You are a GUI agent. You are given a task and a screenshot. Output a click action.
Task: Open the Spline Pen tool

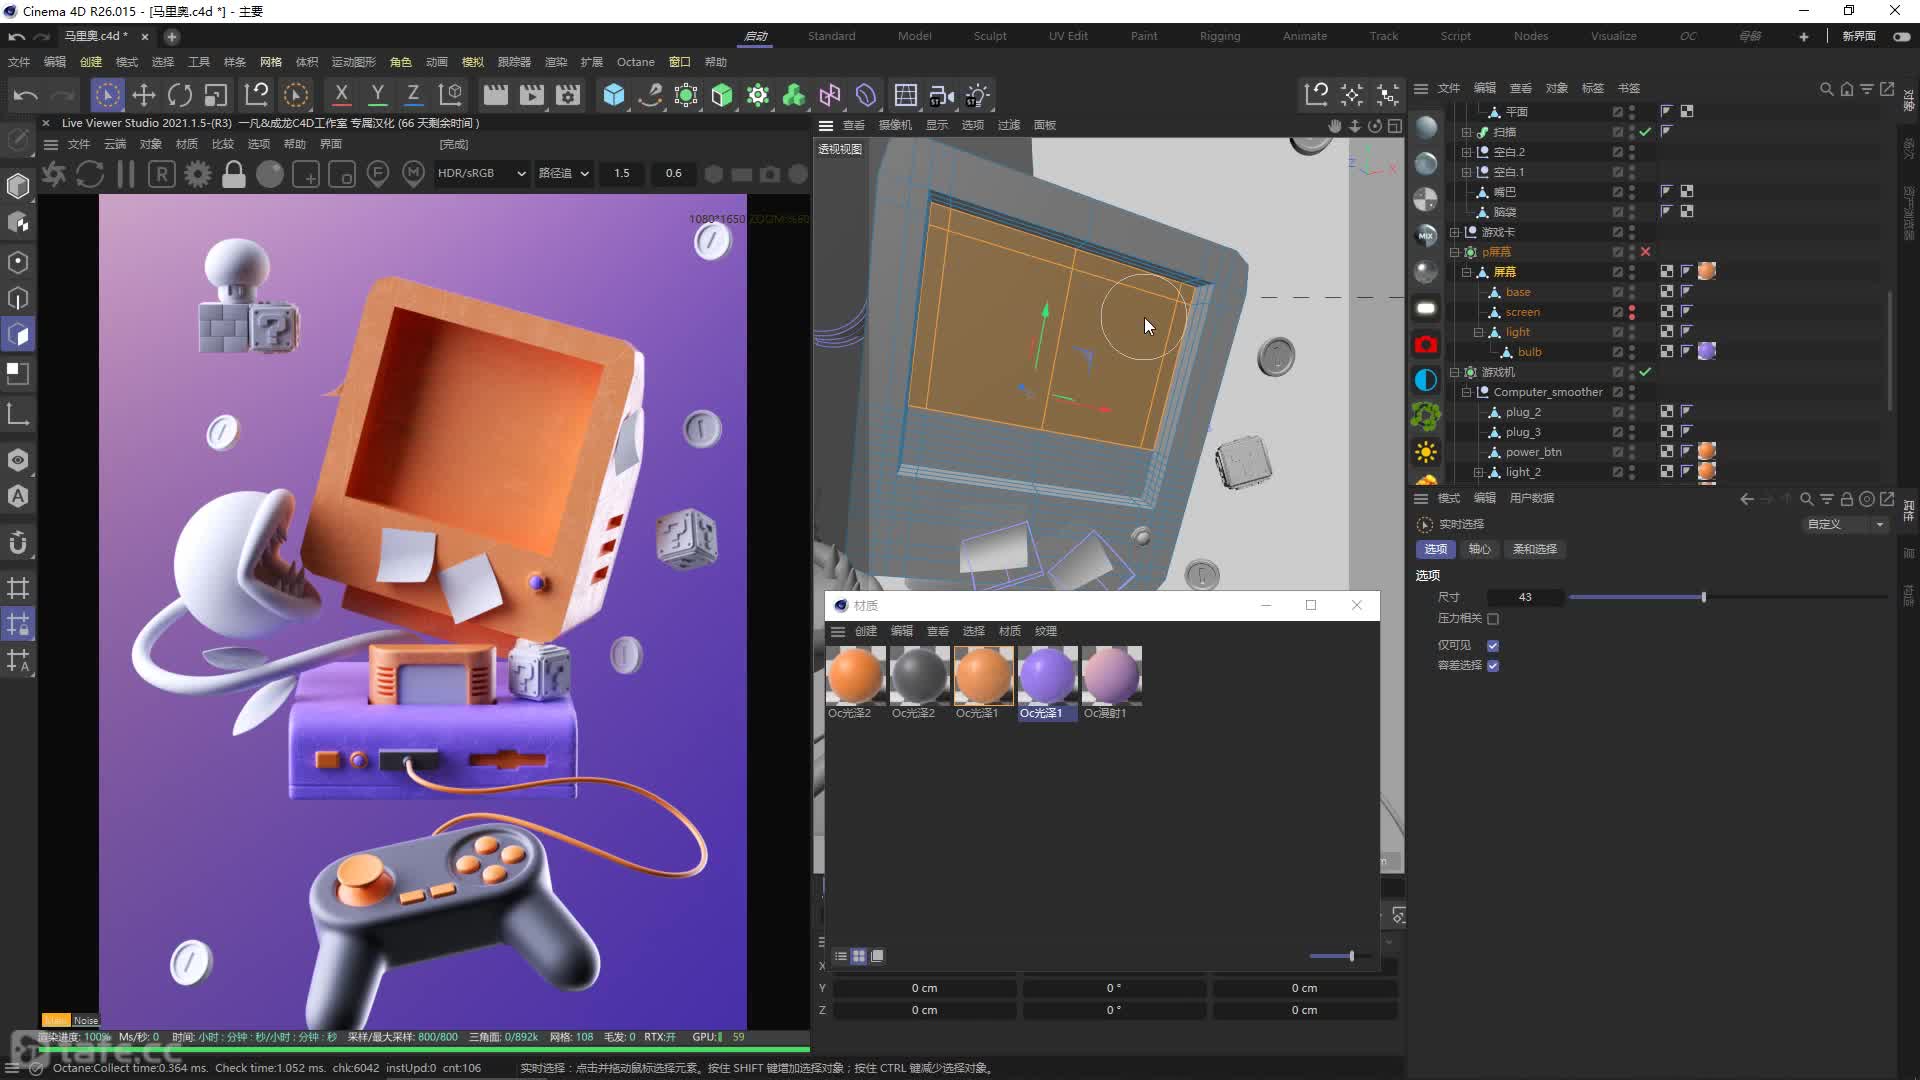click(650, 95)
